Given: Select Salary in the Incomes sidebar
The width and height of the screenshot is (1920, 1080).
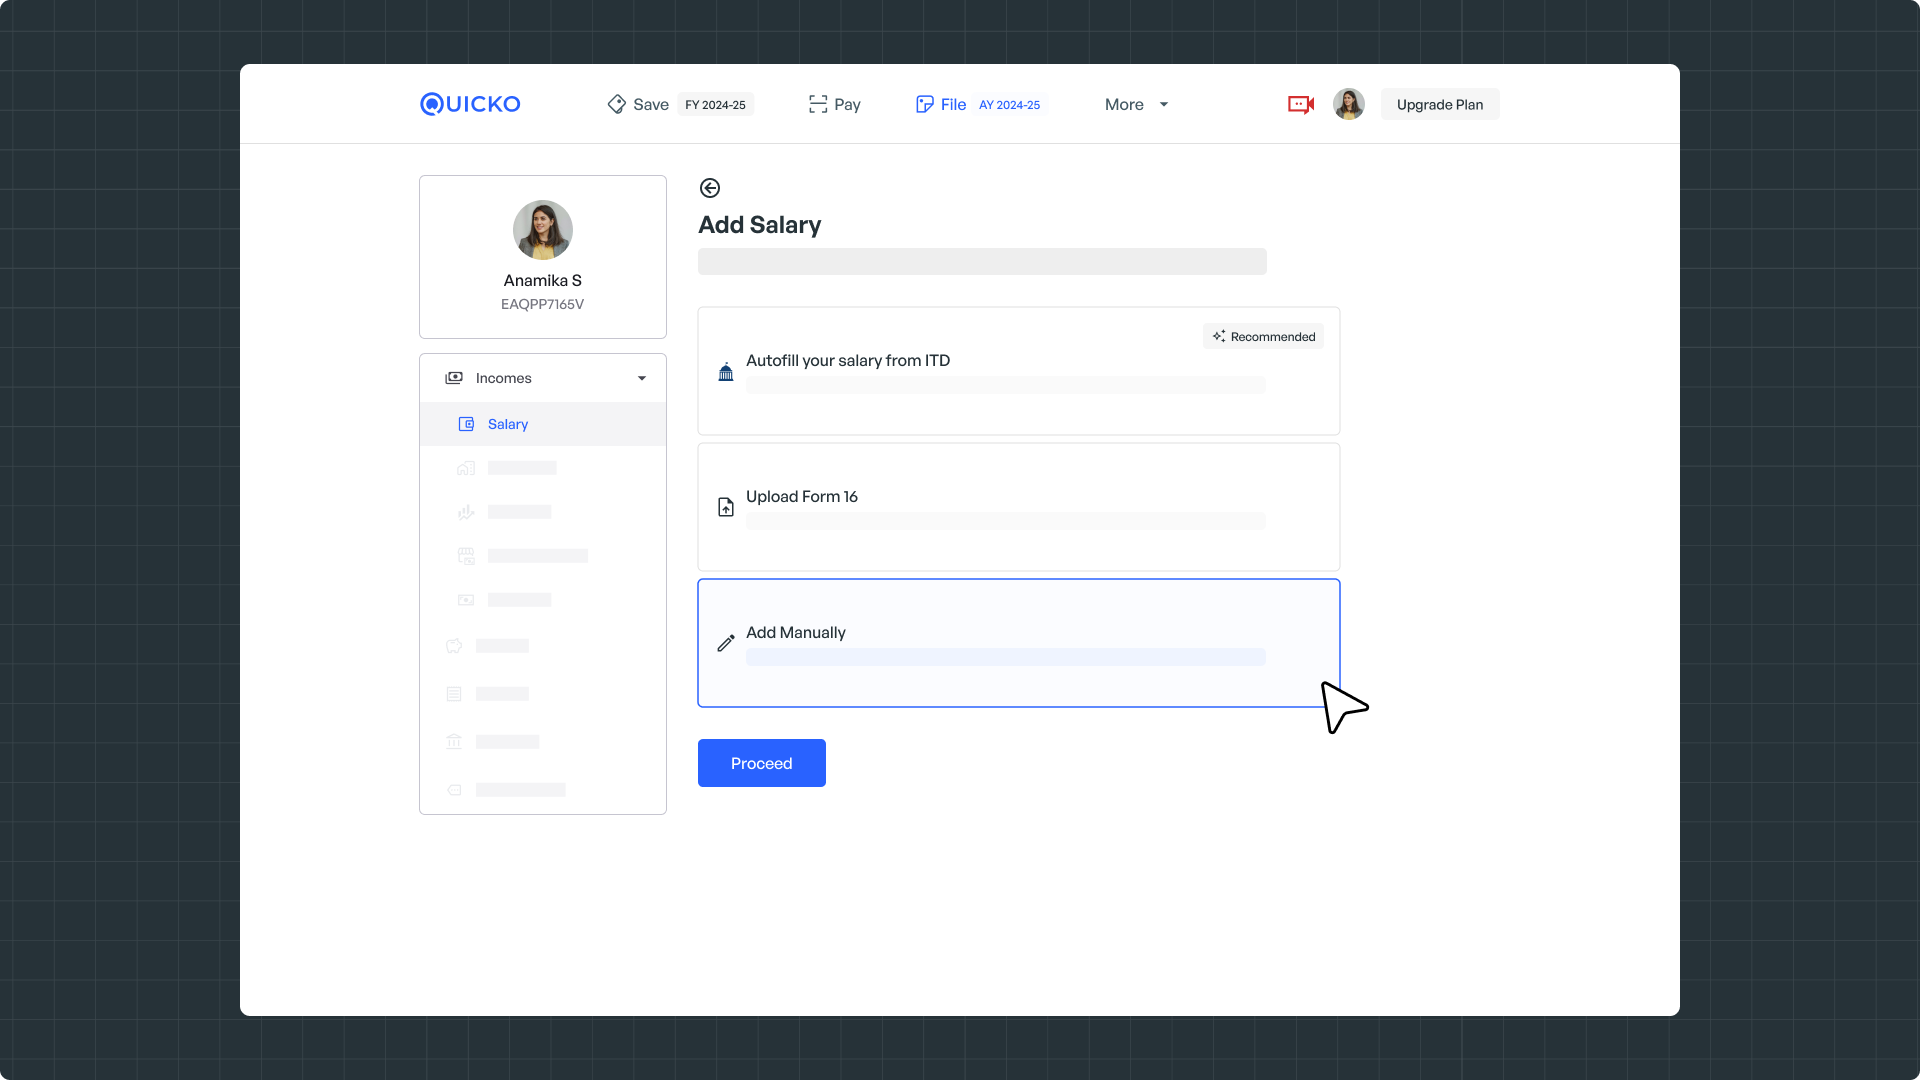Looking at the screenshot, I should pyautogui.click(x=508, y=424).
